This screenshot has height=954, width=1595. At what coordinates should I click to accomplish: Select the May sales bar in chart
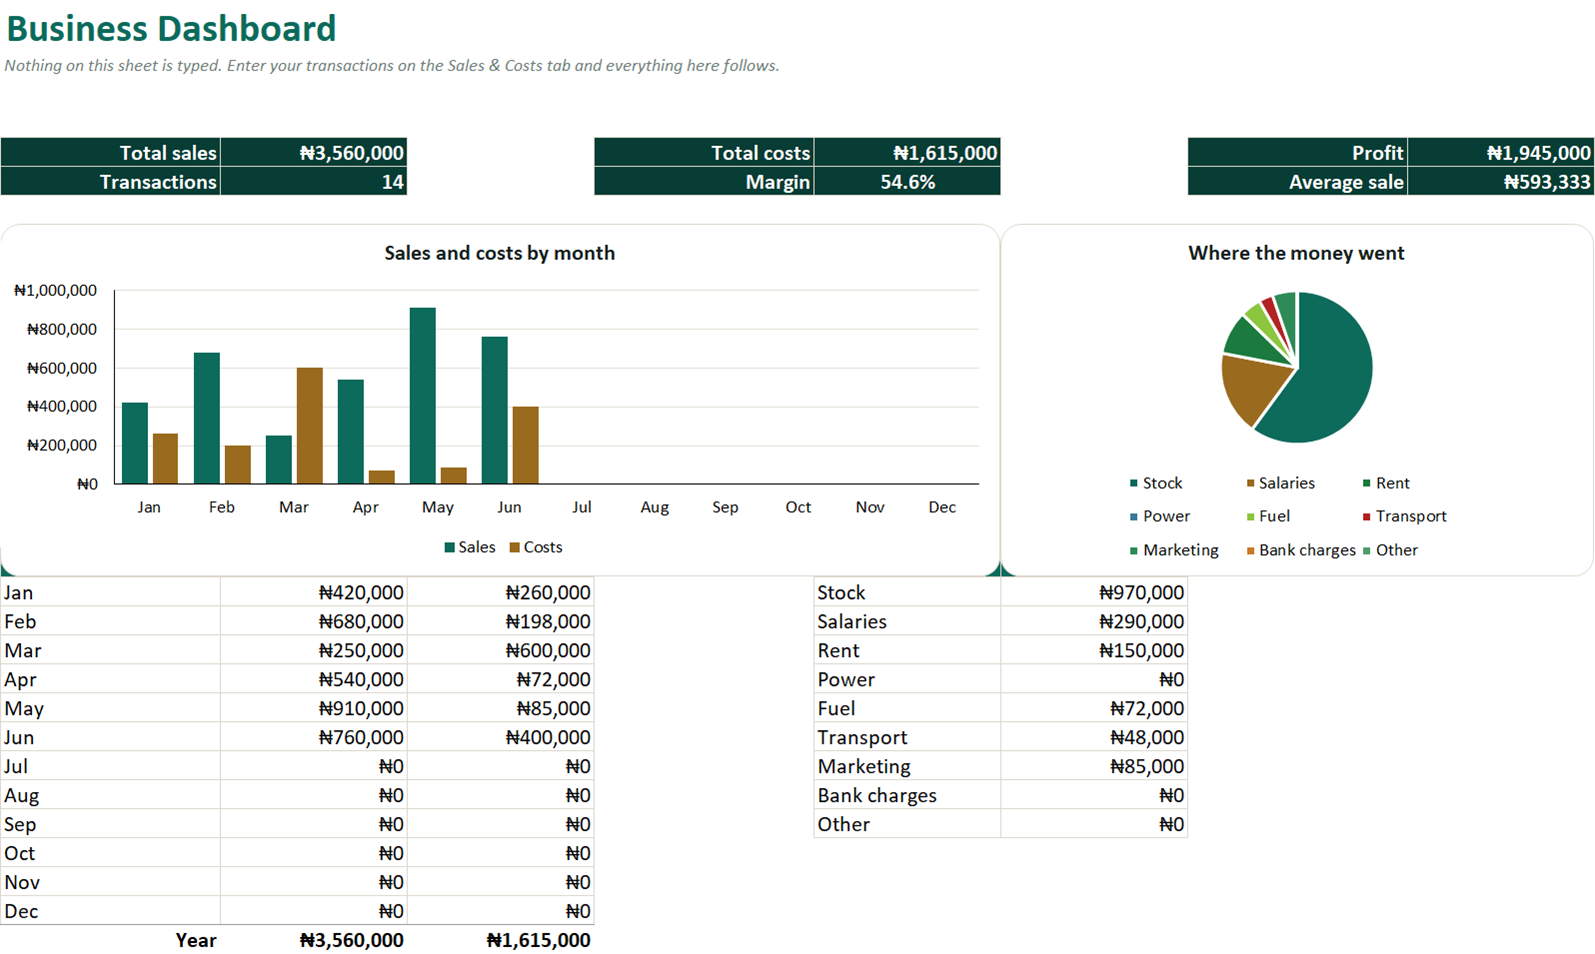click(x=423, y=396)
